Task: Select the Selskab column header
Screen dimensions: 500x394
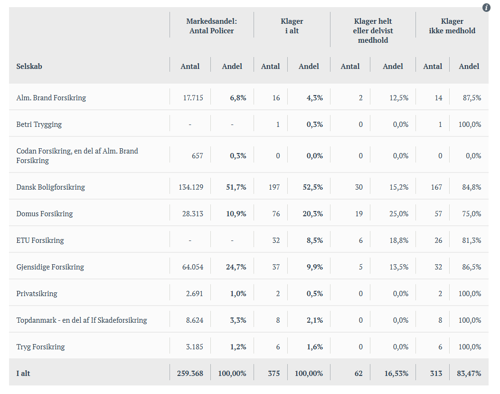Action: click(29, 66)
